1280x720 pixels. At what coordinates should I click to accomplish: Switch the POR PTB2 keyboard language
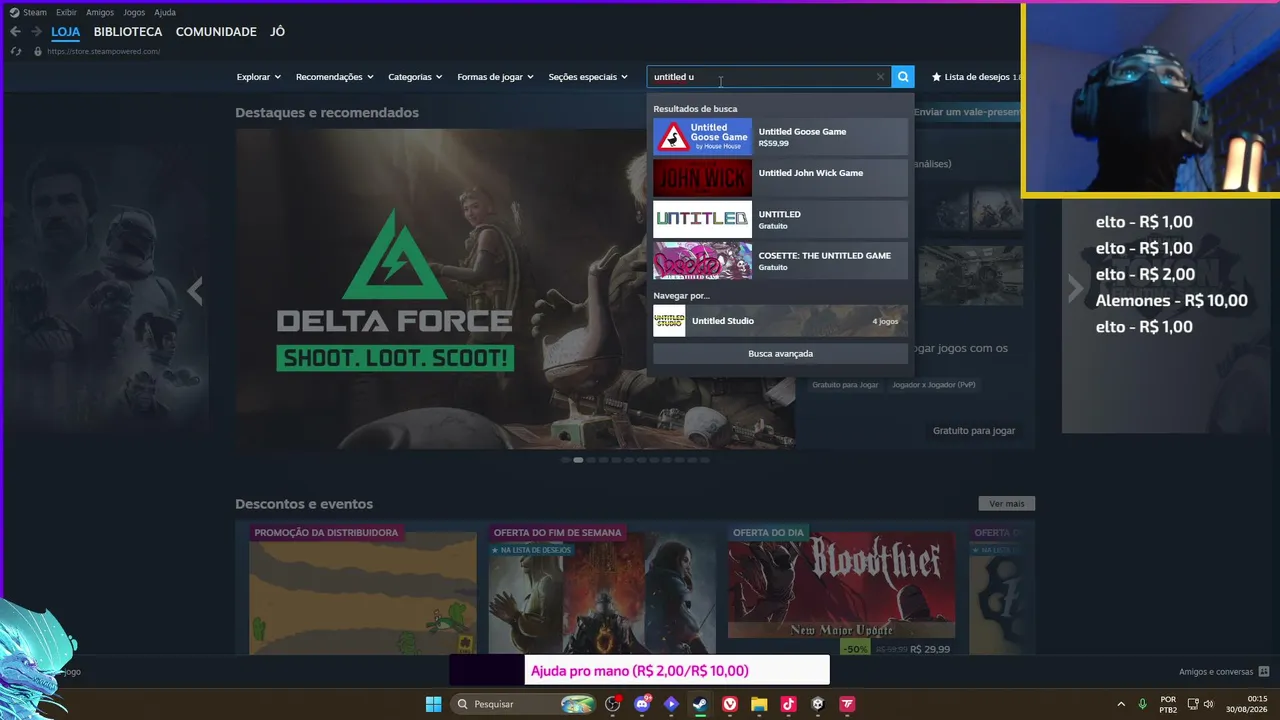1168,704
